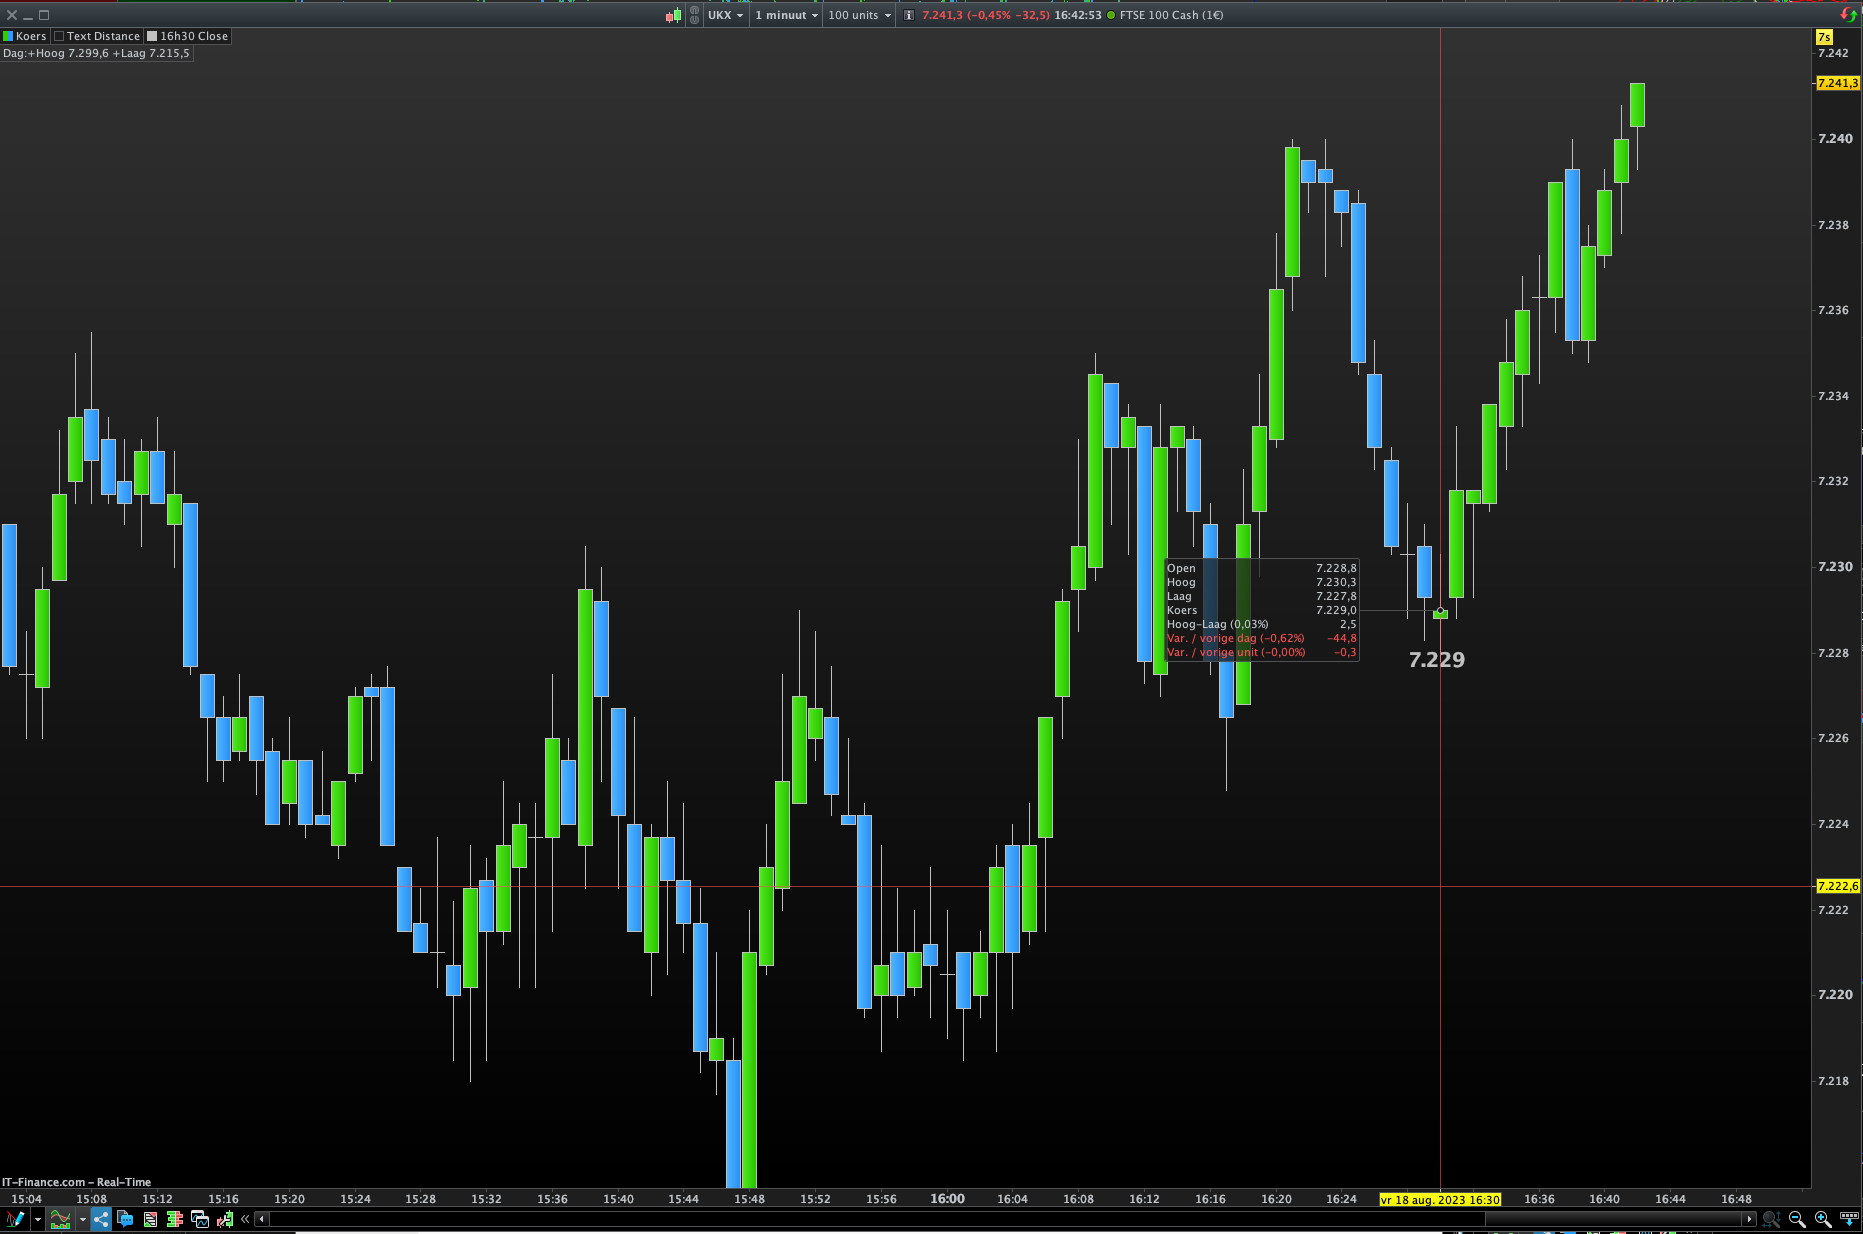Open the chart comments speech-bubble icon
The height and width of the screenshot is (1234, 1863).
tap(125, 1219)
